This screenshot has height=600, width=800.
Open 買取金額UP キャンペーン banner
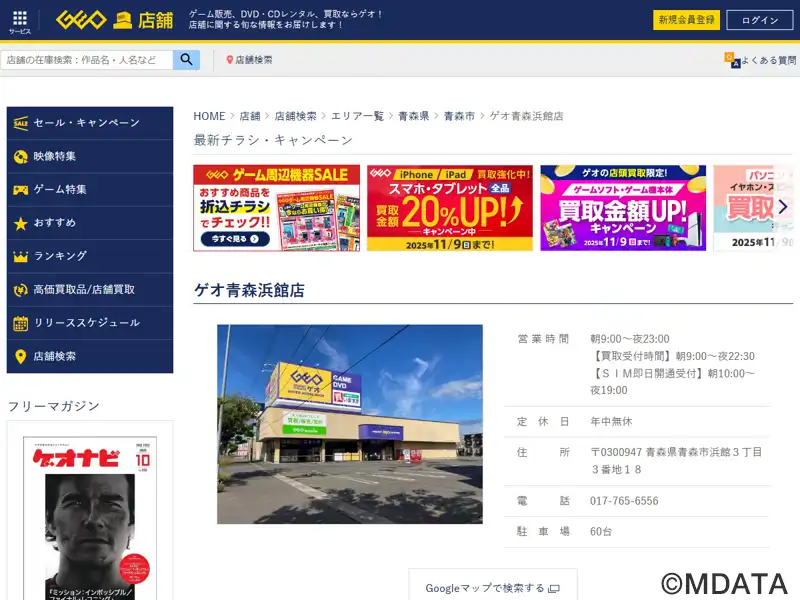click(623, 208)
